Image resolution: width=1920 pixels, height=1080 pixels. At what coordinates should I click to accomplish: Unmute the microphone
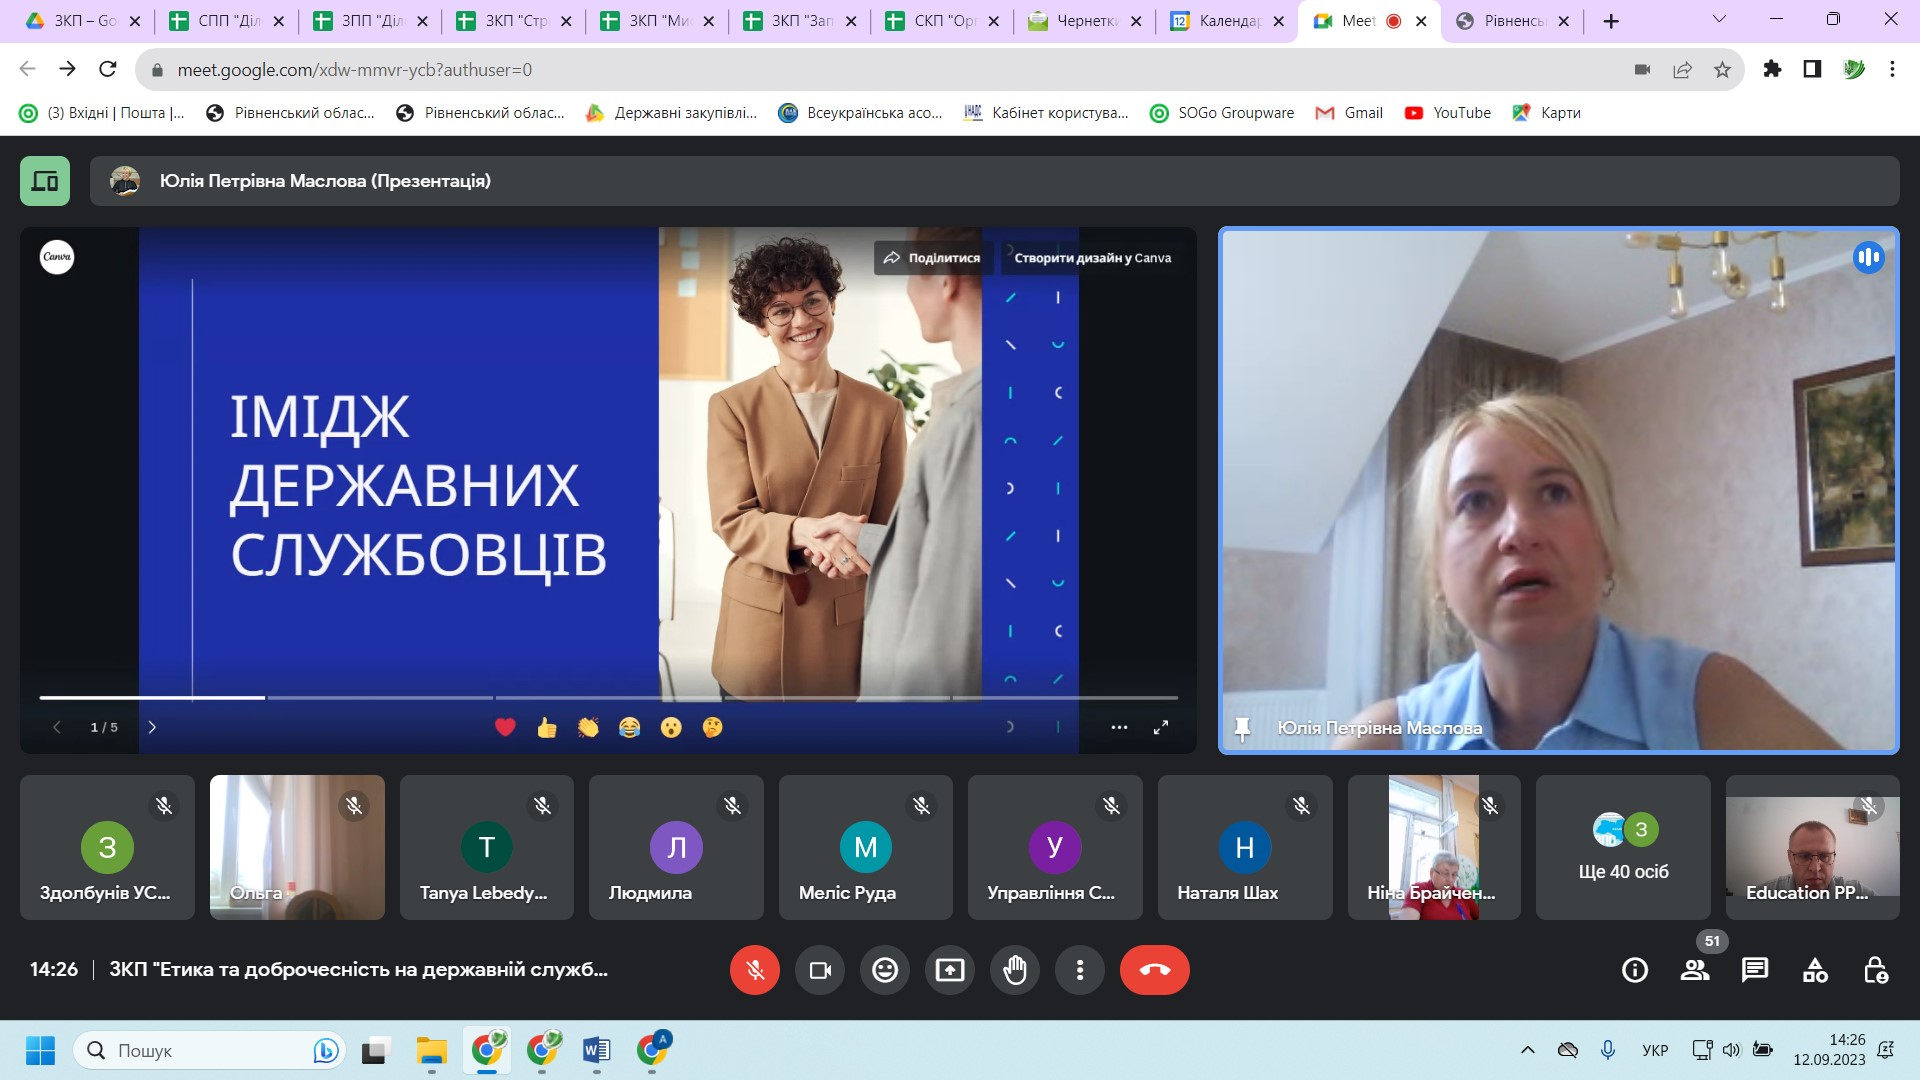pyautogui.click(x=755, y=970)
